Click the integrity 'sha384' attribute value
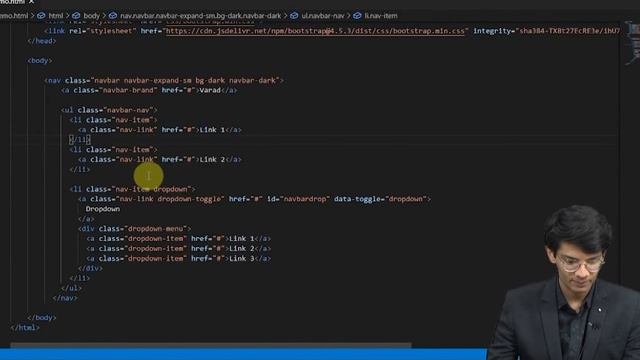The width and height of the screenshot is (640, 360). [568, 31]
